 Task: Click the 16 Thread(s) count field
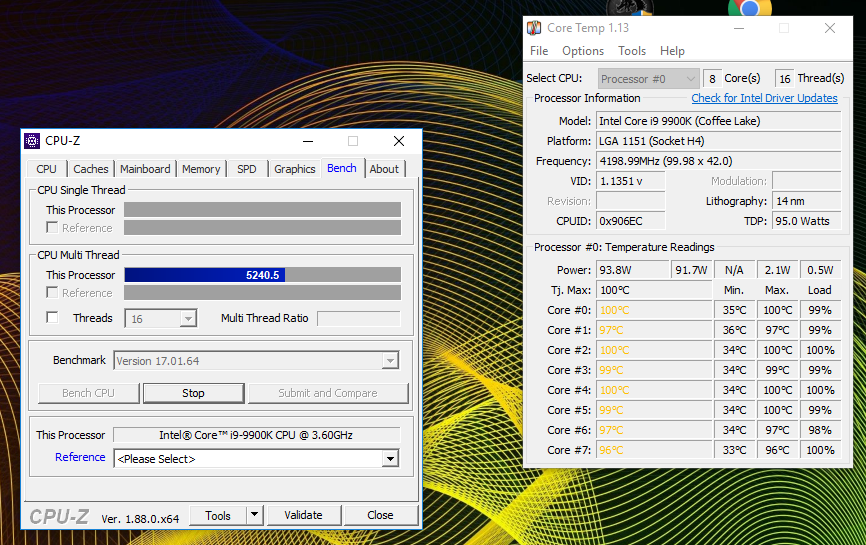[785, 78]
